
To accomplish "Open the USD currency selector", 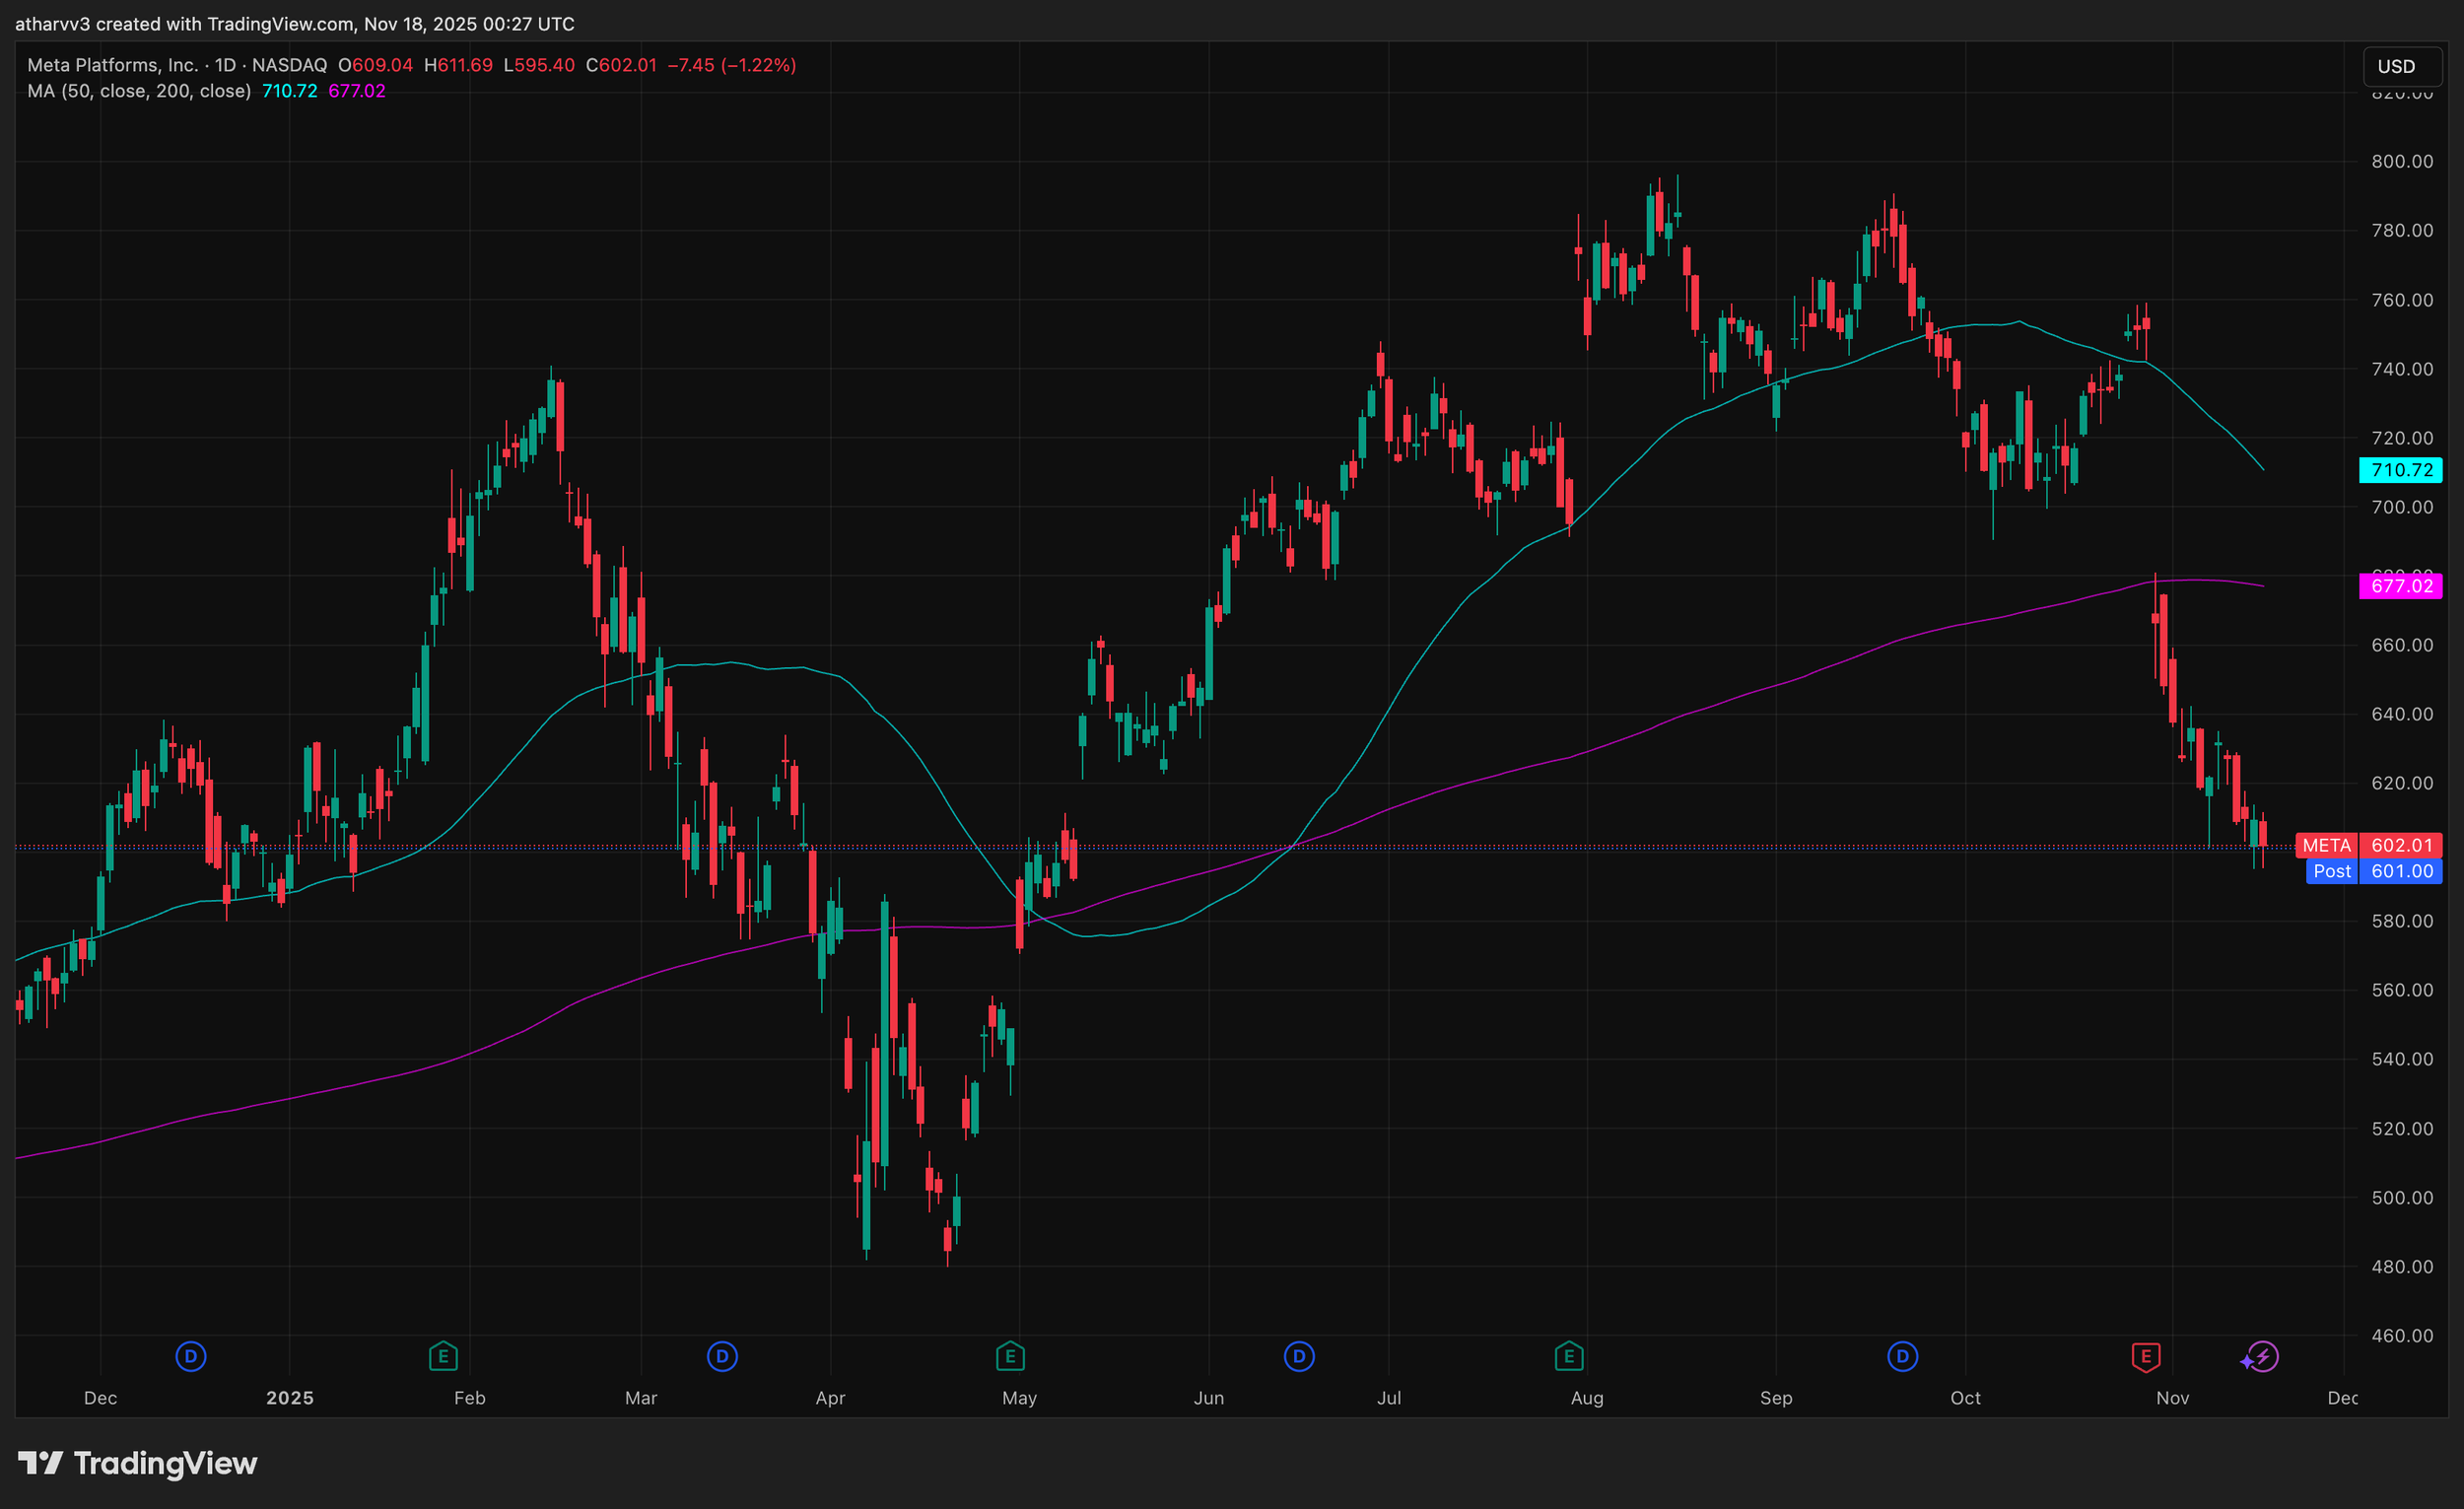I will pyautogui.click(x=2401, y=66).
